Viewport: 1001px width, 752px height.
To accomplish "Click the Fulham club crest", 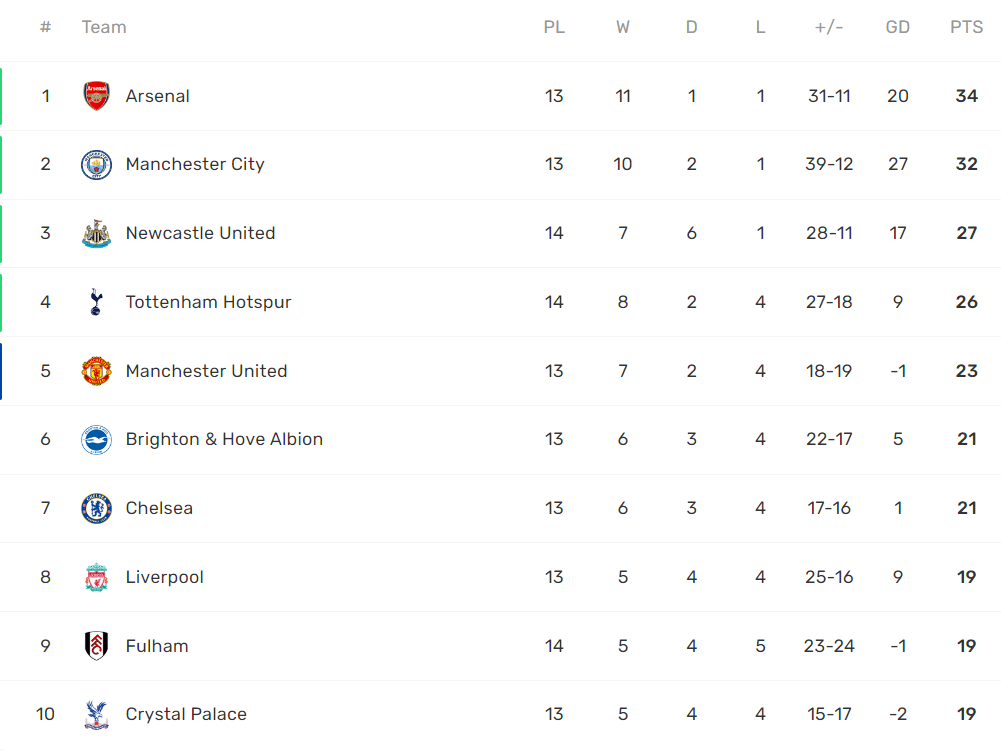I will pos(96,646).
